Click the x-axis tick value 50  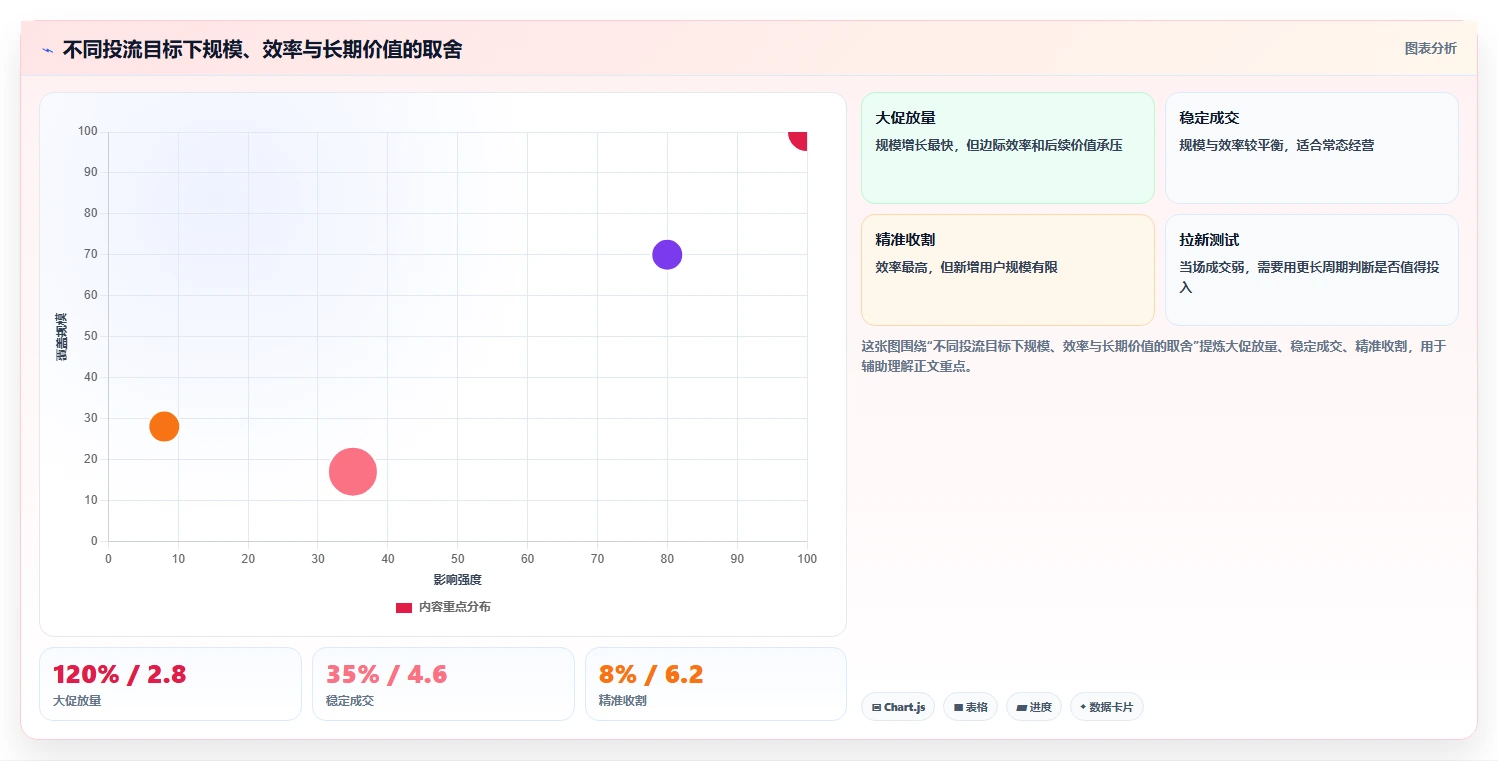[458, 559]
